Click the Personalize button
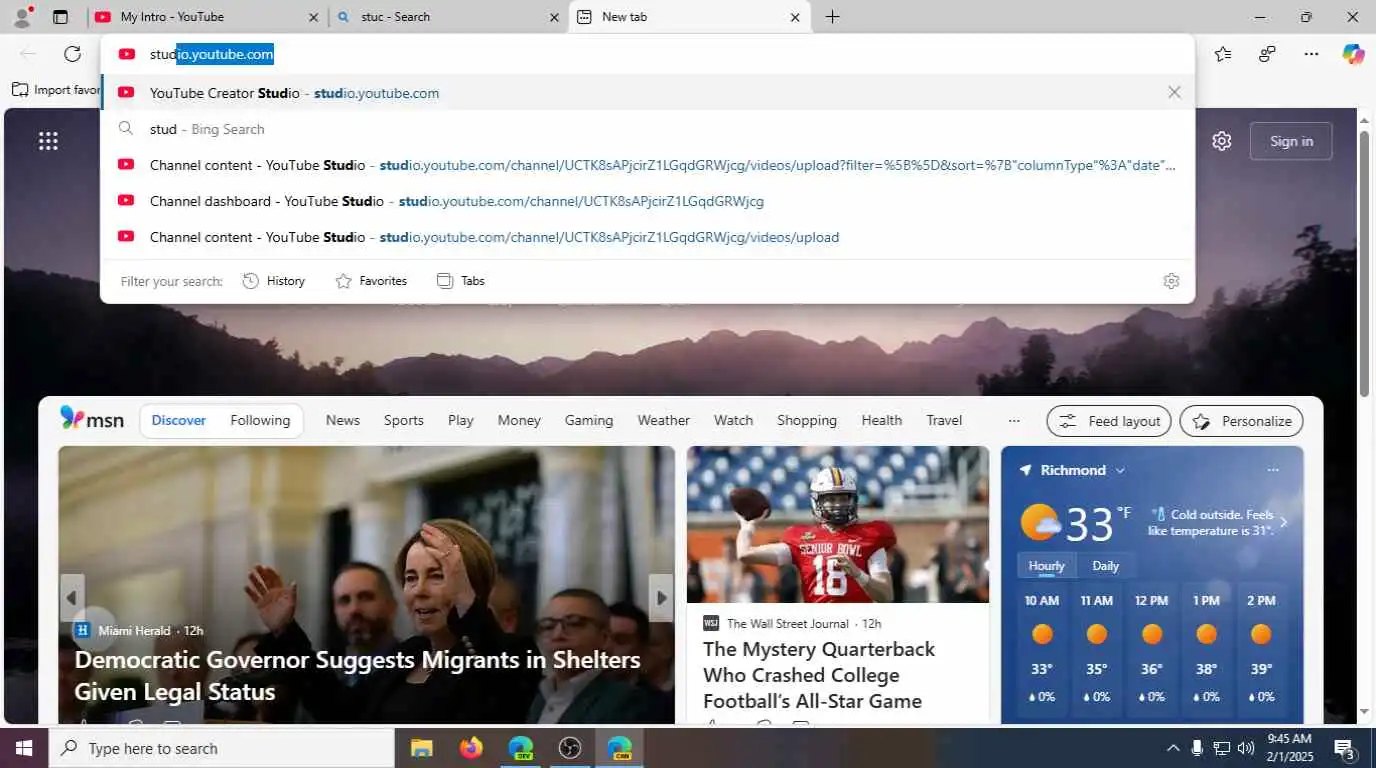 click(1241, 421)
